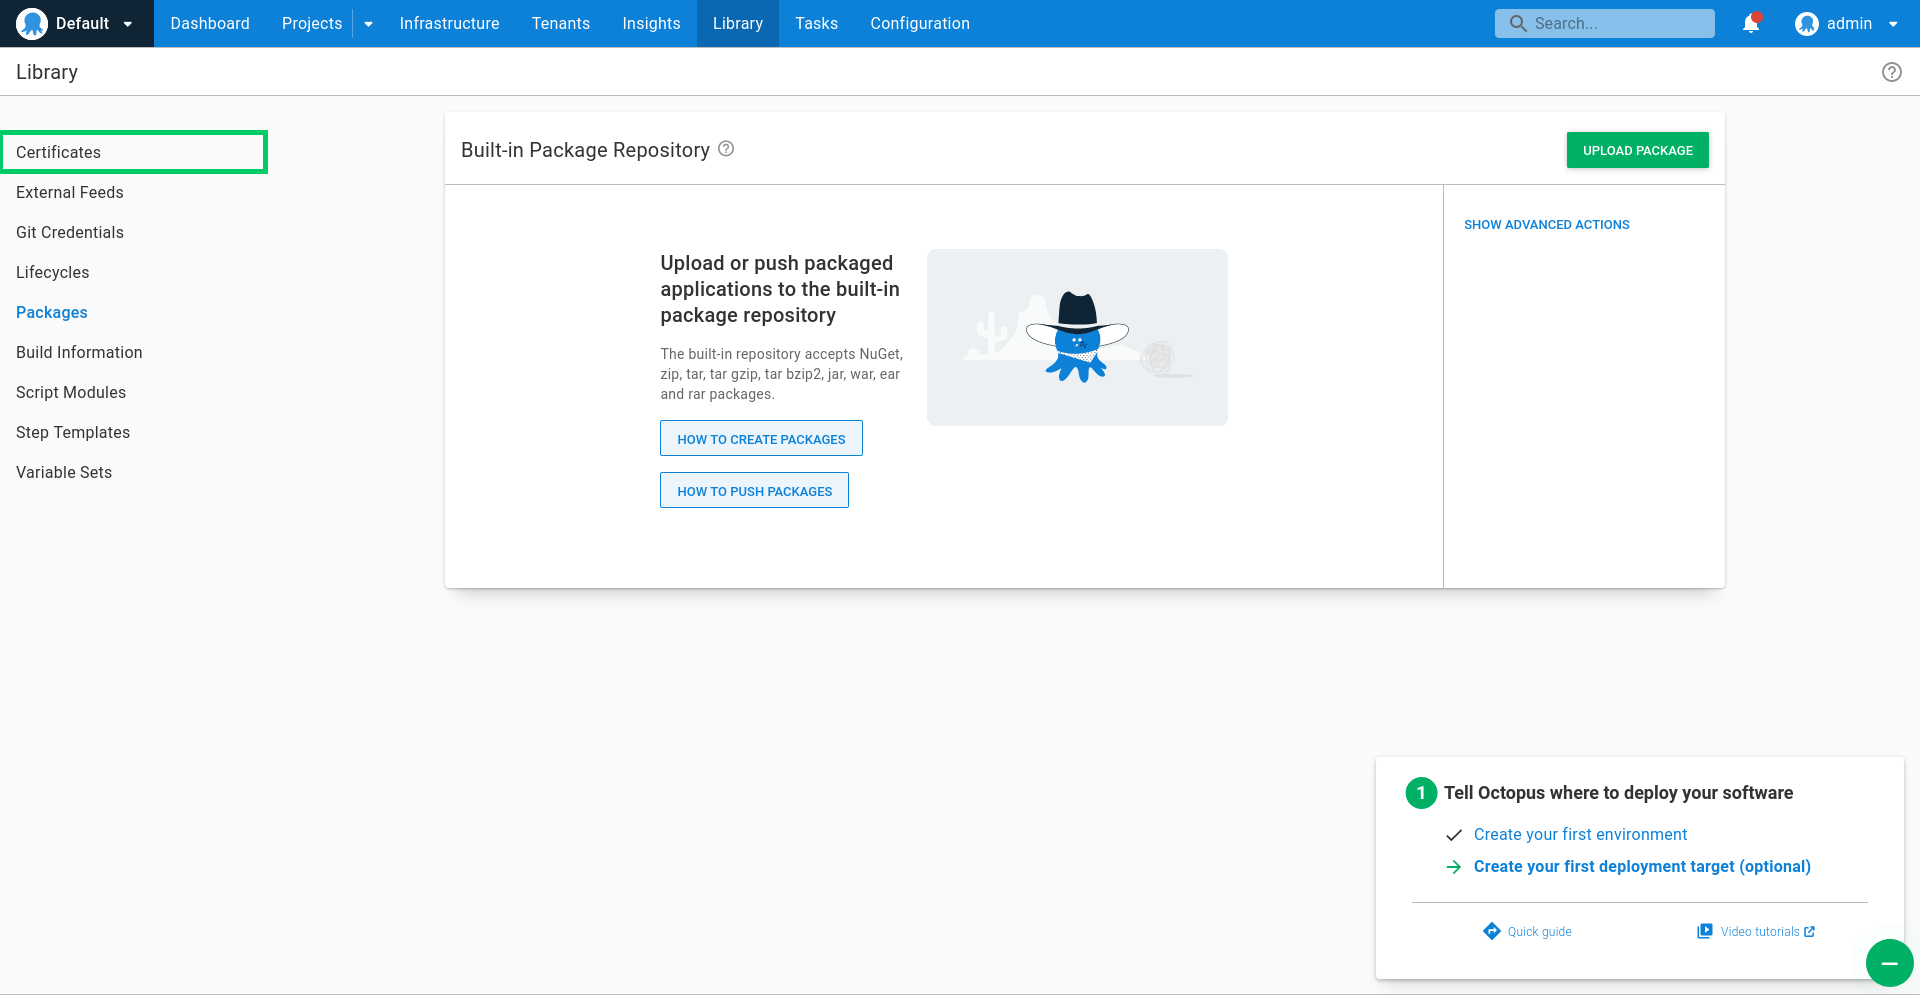
Task: Go to the Dashboard tab
Action: [210, 23]
